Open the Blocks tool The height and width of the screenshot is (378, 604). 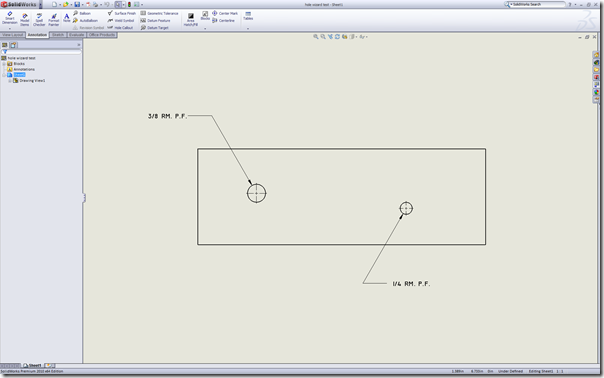point(205,16)
